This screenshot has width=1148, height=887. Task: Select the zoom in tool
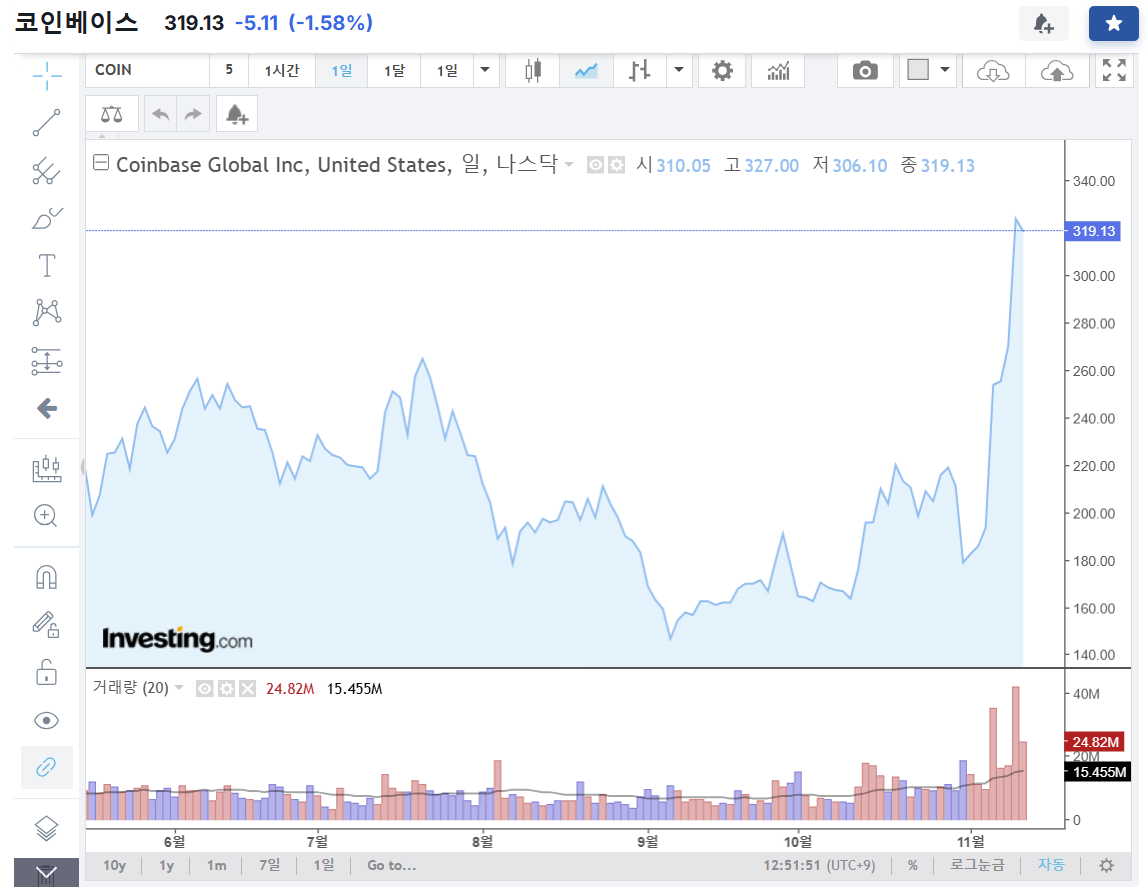pyautogui.click(x=45, y=516)
